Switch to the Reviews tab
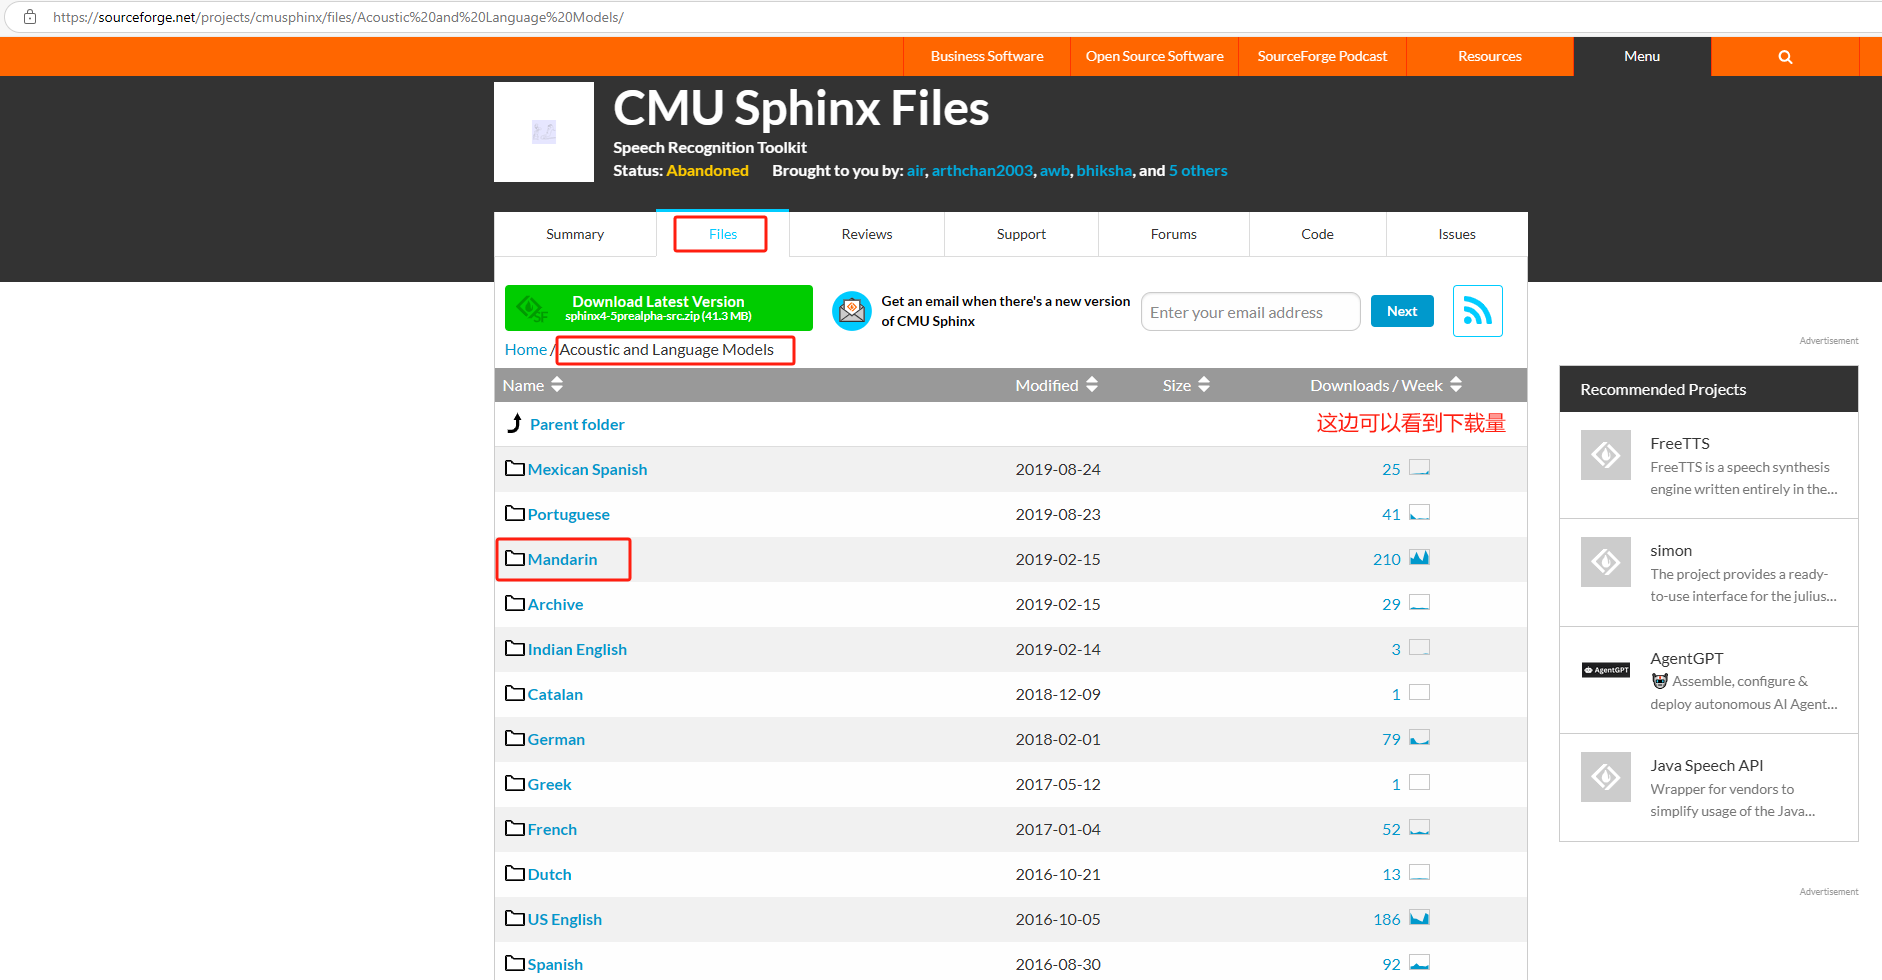Viewport: 1882px width, 980px height. (x=867, y=234)
